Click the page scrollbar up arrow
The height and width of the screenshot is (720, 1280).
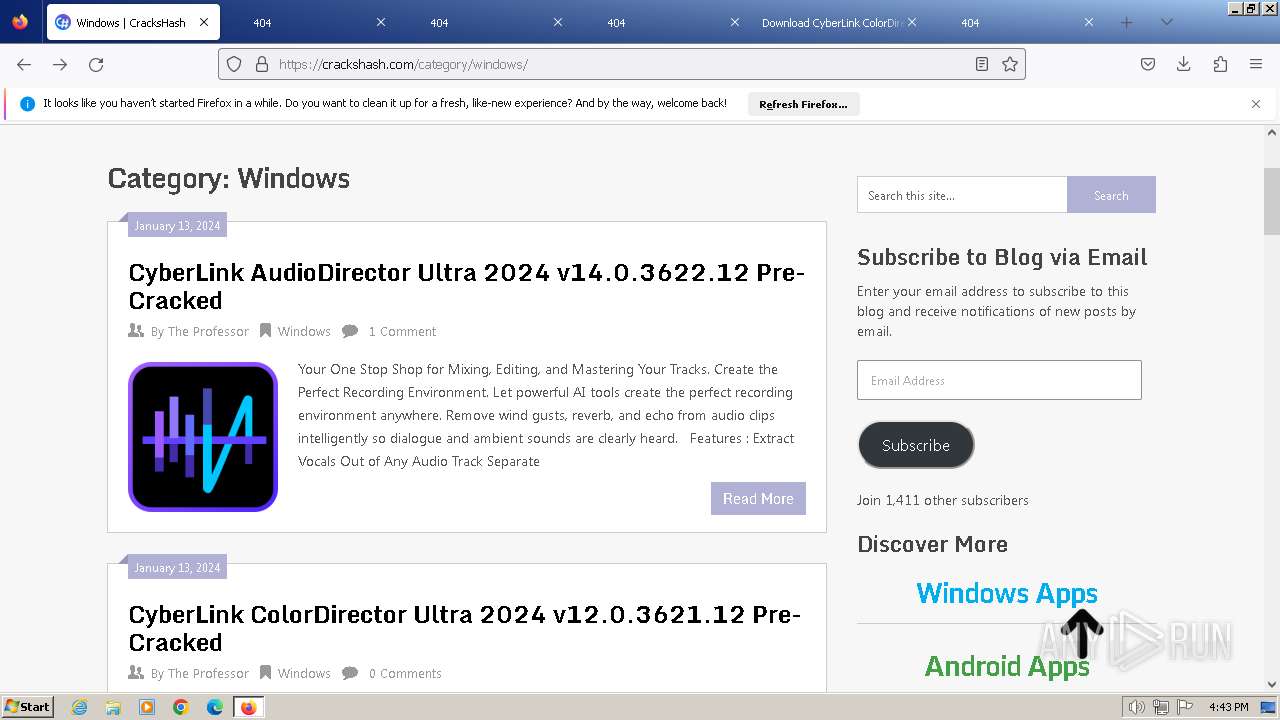(1272, 132)
